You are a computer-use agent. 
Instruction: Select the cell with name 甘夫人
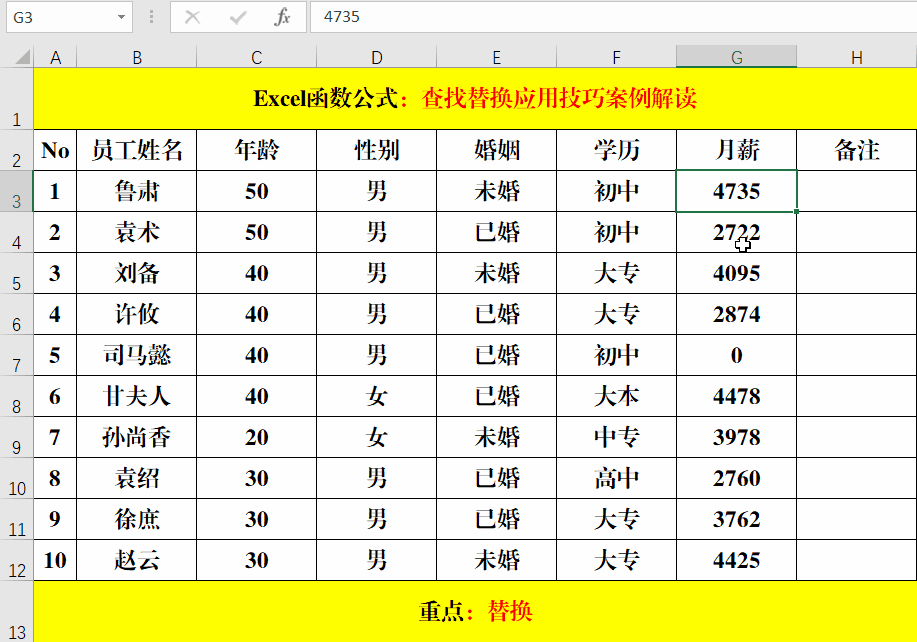click(x=137, y=396)
